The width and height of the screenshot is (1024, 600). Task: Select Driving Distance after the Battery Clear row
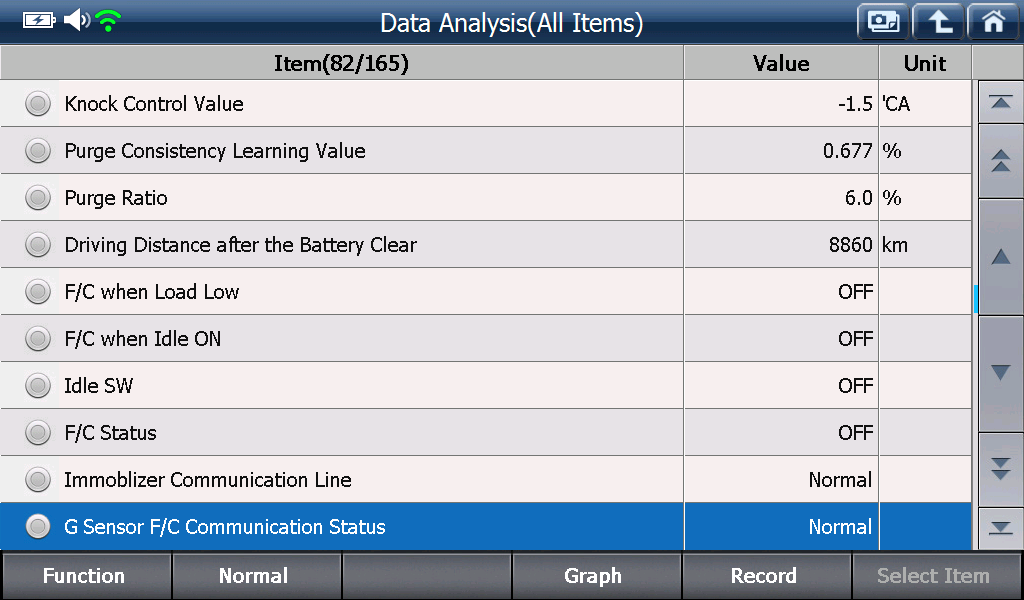coord(486,245)
